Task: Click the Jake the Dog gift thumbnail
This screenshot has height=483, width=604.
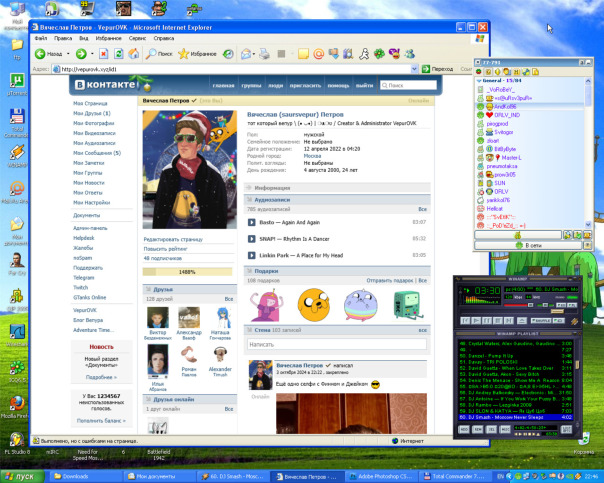Action: [x=314, y=305]
